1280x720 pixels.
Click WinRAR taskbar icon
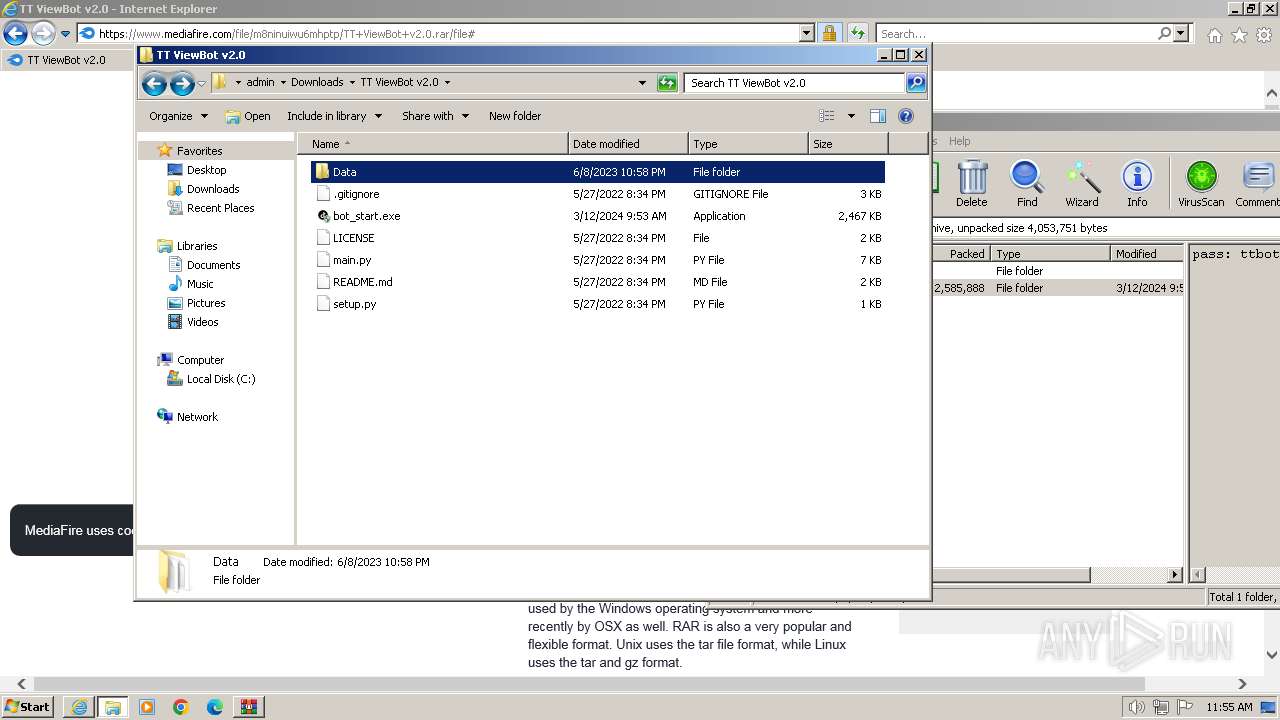(249, 707)
